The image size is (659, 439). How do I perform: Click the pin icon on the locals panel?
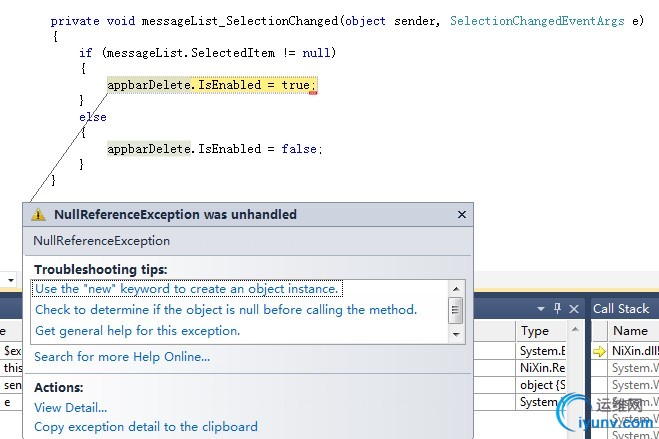tap(558, 308)
